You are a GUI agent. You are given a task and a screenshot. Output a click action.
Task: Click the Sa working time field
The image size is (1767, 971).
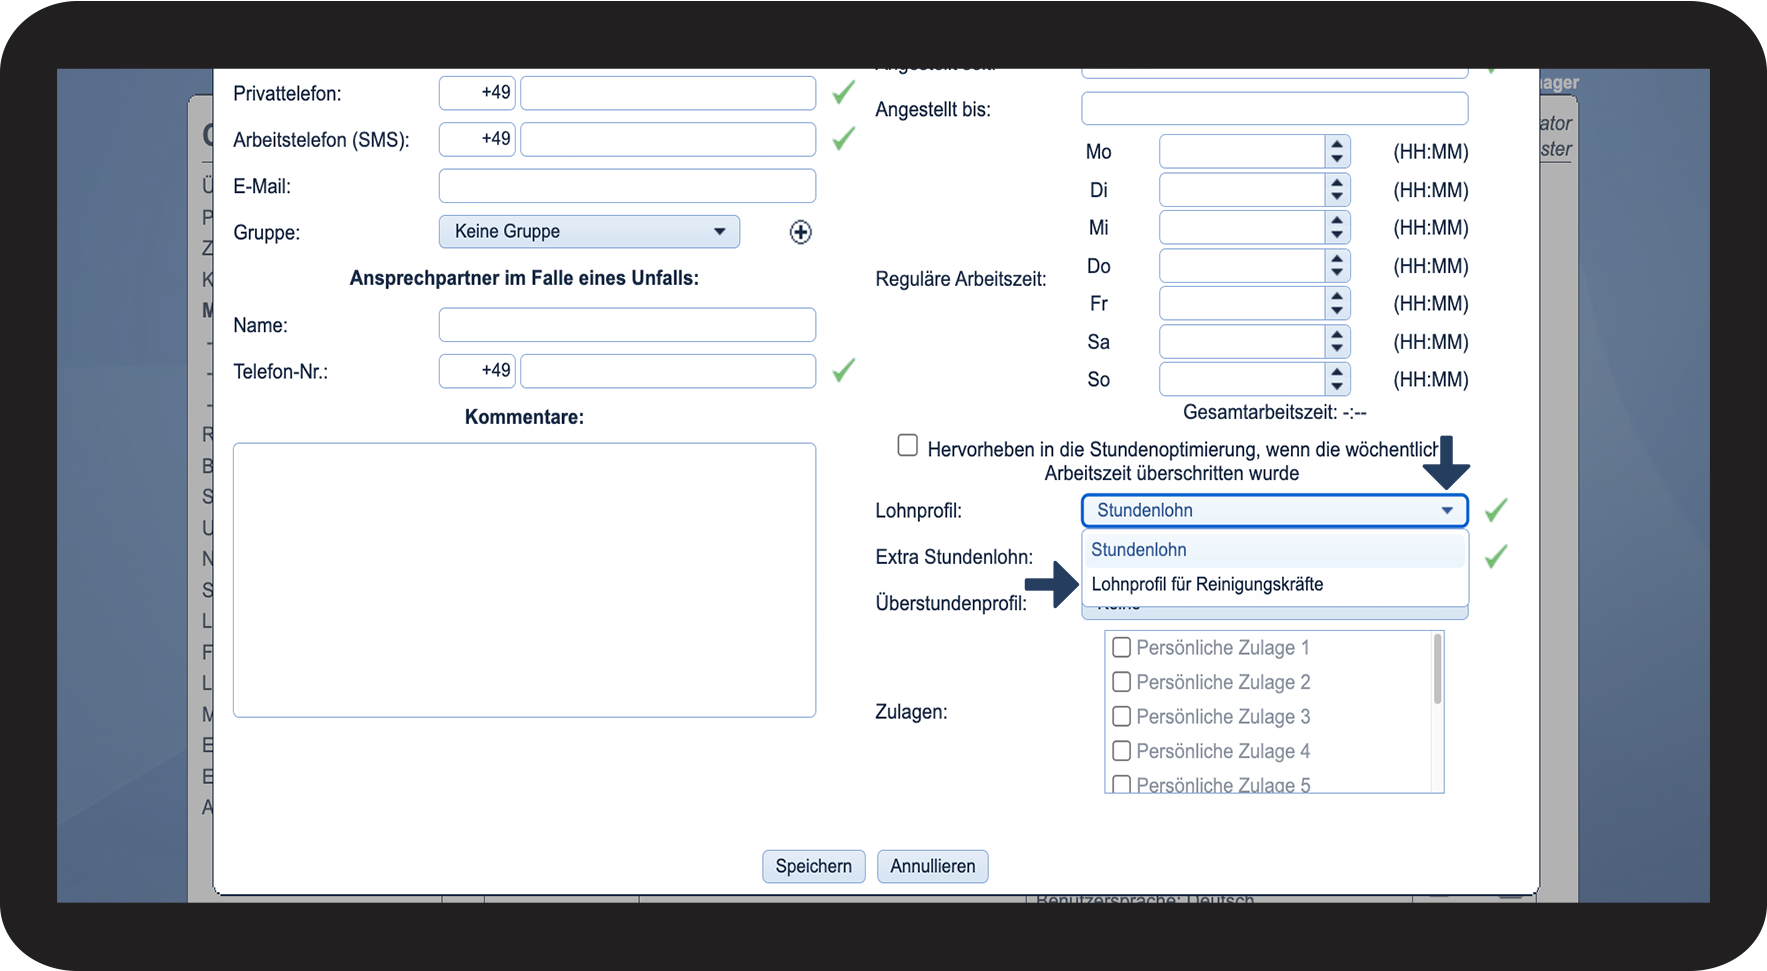click(x=1242, y=342)
